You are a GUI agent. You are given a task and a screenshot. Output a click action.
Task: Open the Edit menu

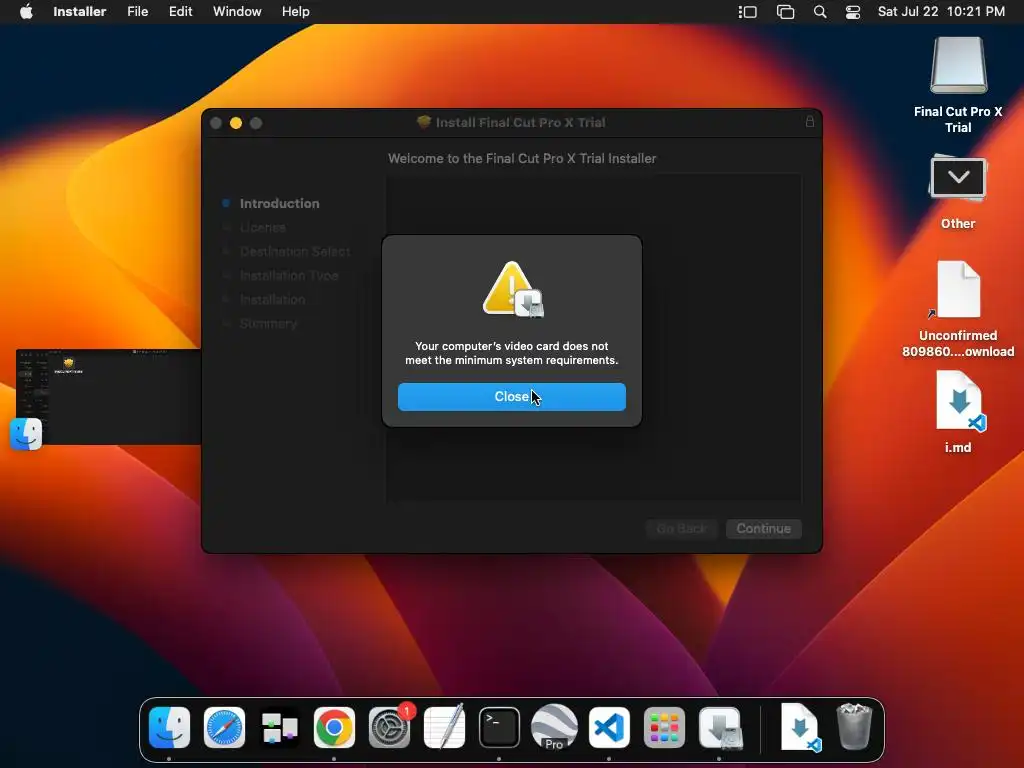(x=180, y=12)
